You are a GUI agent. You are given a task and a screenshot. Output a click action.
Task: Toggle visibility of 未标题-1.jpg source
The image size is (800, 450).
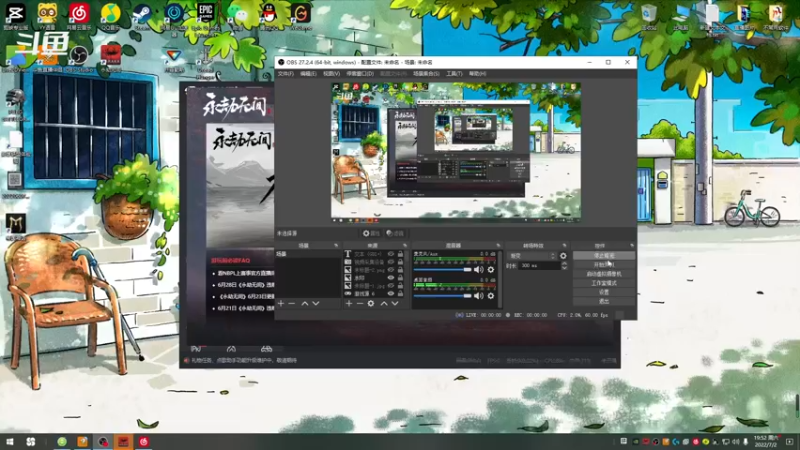(x=391, y=286)
